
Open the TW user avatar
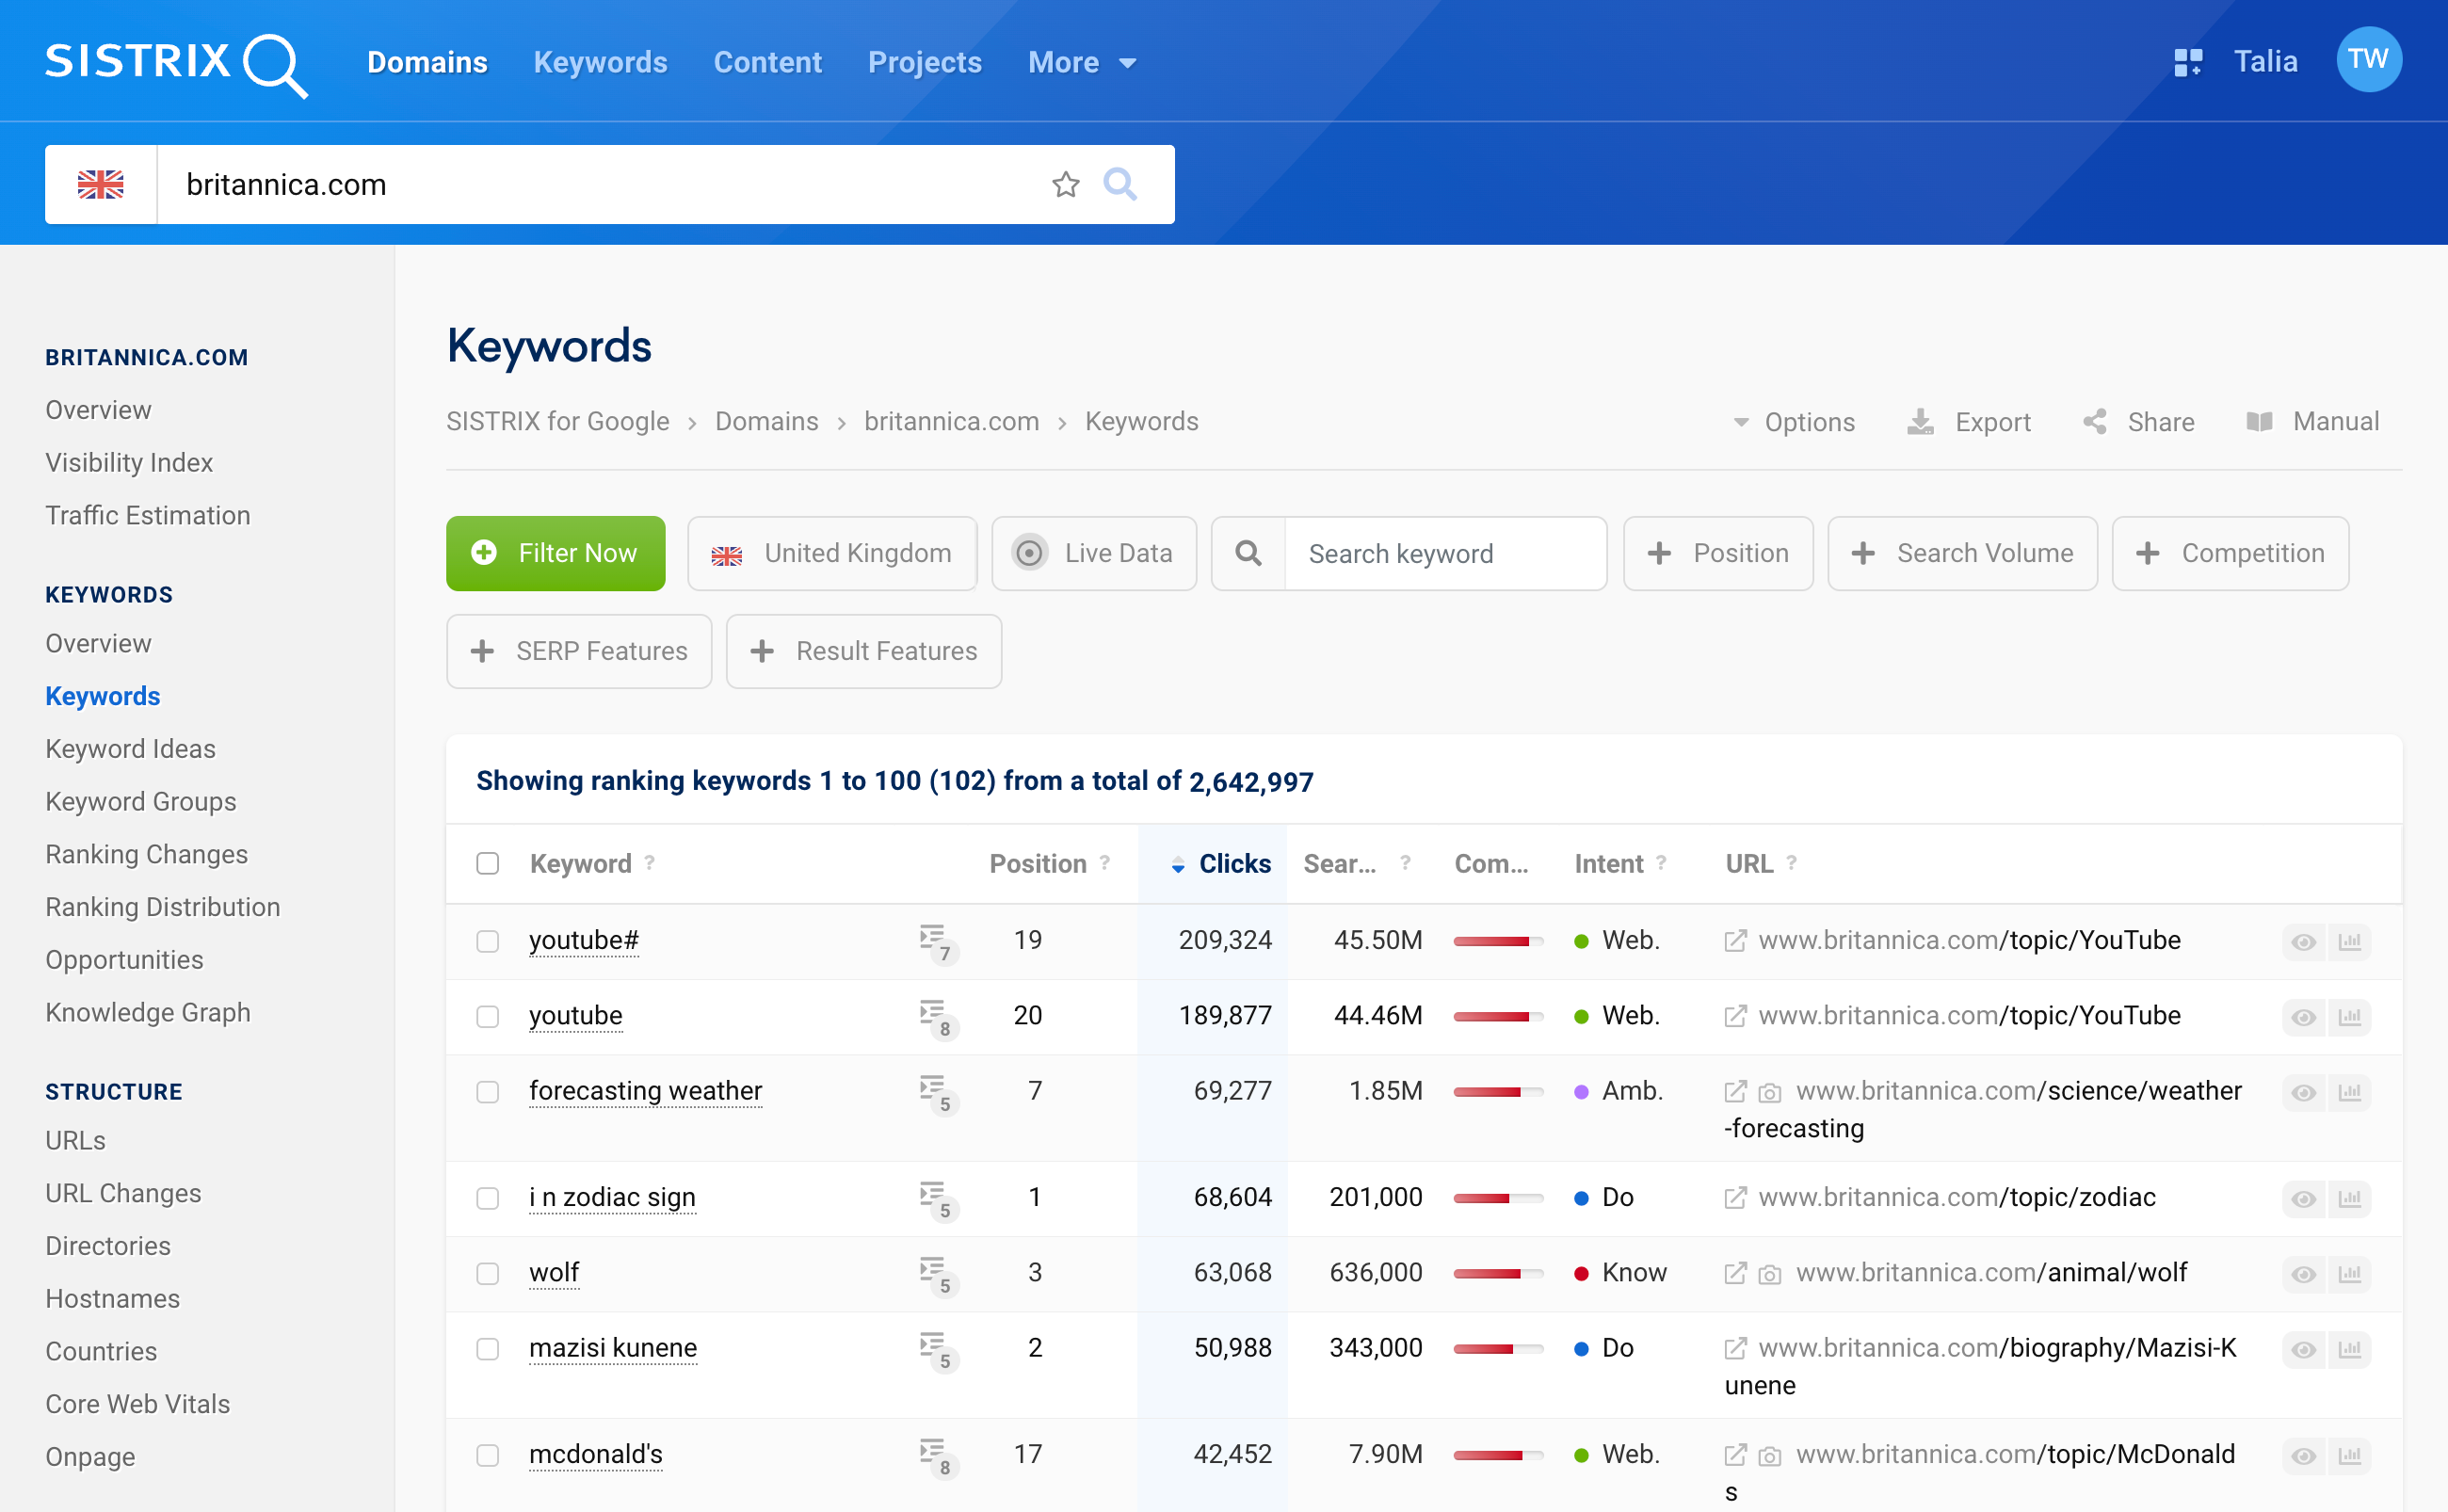click(x=2368, y=60)
